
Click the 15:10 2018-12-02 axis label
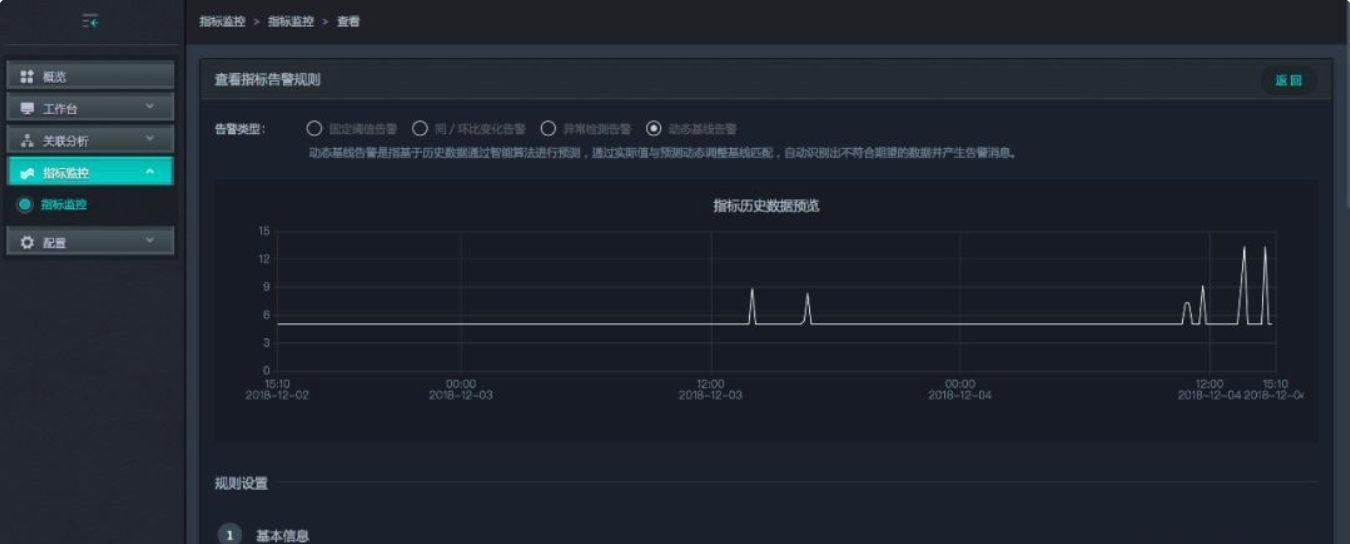(277, 389)
